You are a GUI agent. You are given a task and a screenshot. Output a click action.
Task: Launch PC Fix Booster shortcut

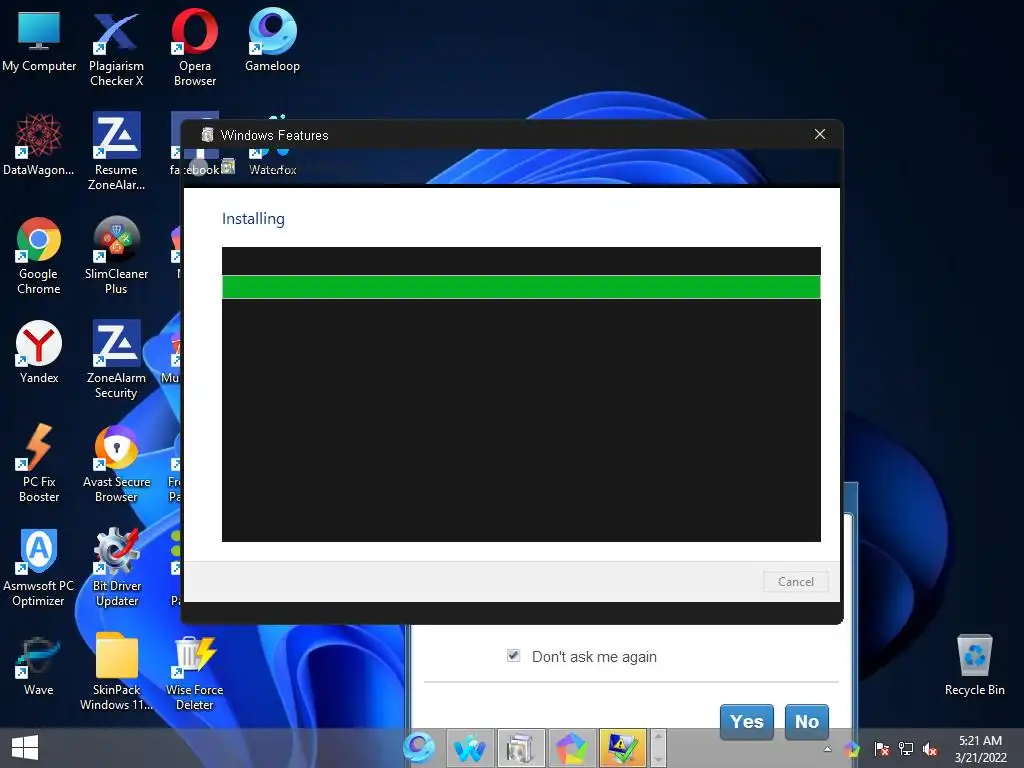pos(39,464)
